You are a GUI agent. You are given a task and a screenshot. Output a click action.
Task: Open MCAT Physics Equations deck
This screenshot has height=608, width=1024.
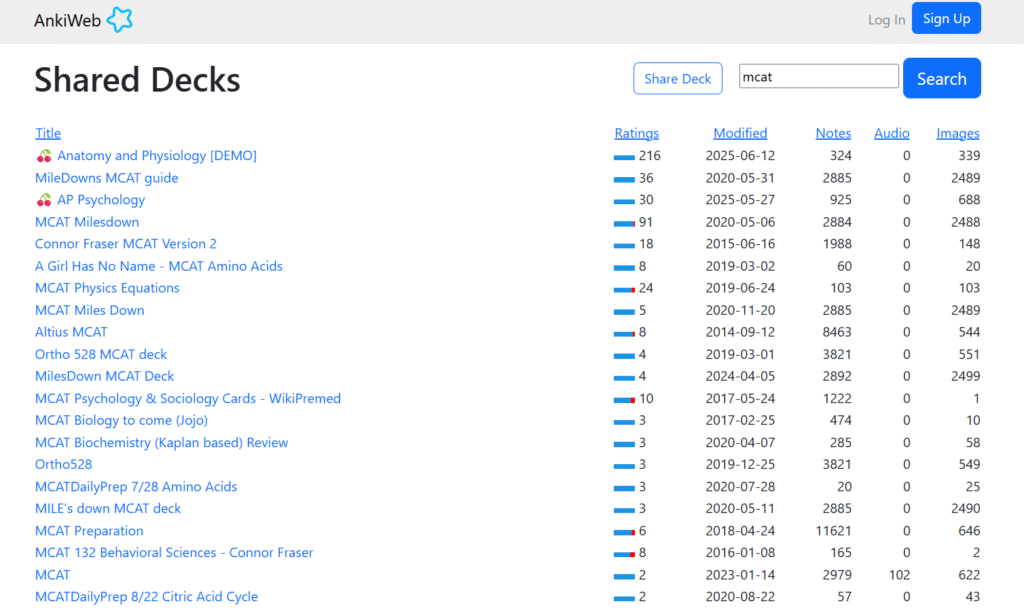(107, 288)
